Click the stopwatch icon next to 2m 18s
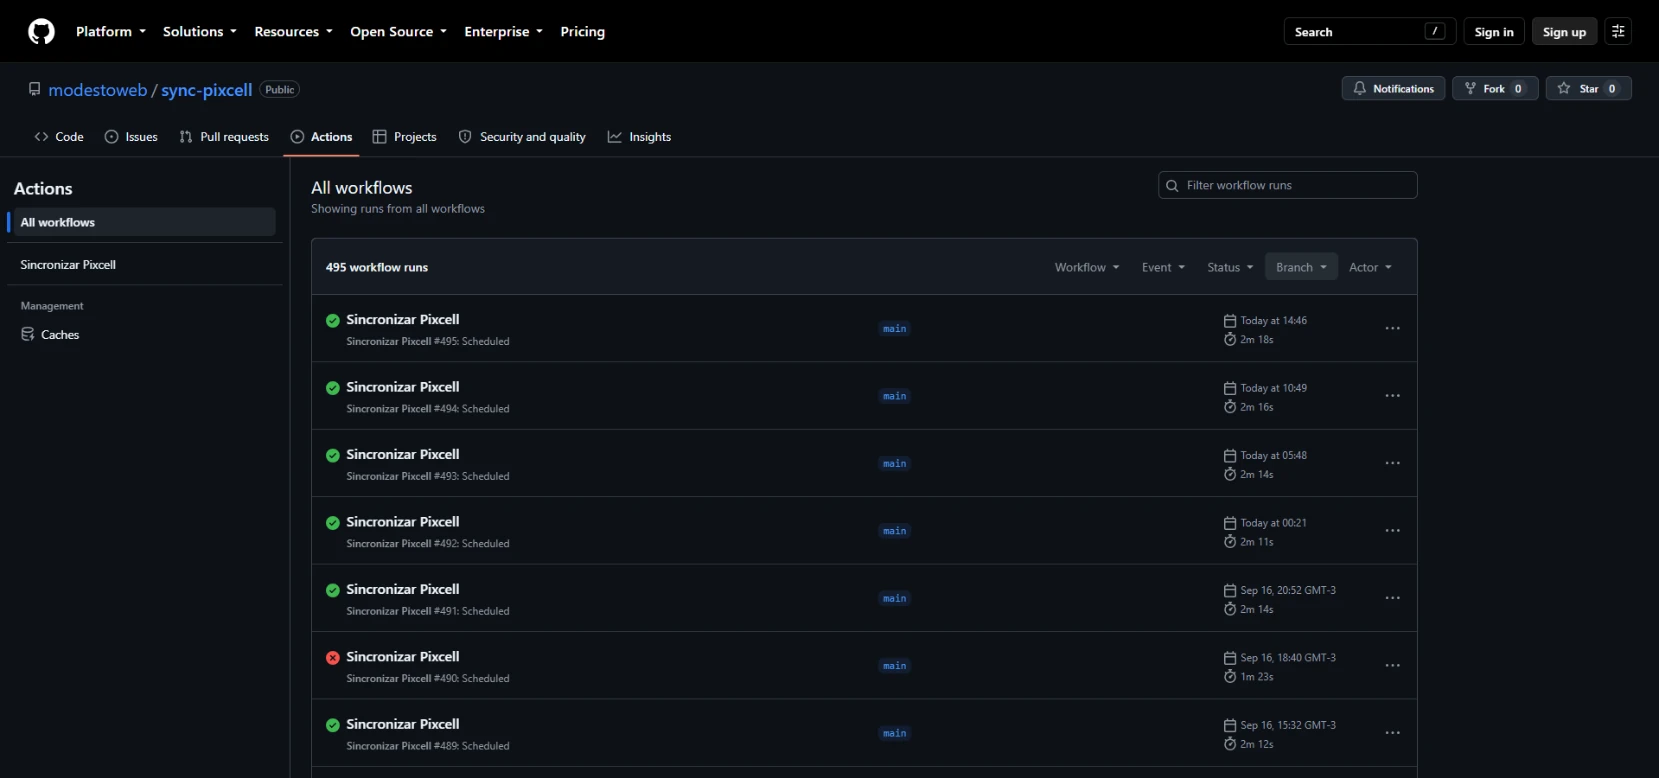The width and height of the screenshot is (1659, 778). [x=1230, y=340]
